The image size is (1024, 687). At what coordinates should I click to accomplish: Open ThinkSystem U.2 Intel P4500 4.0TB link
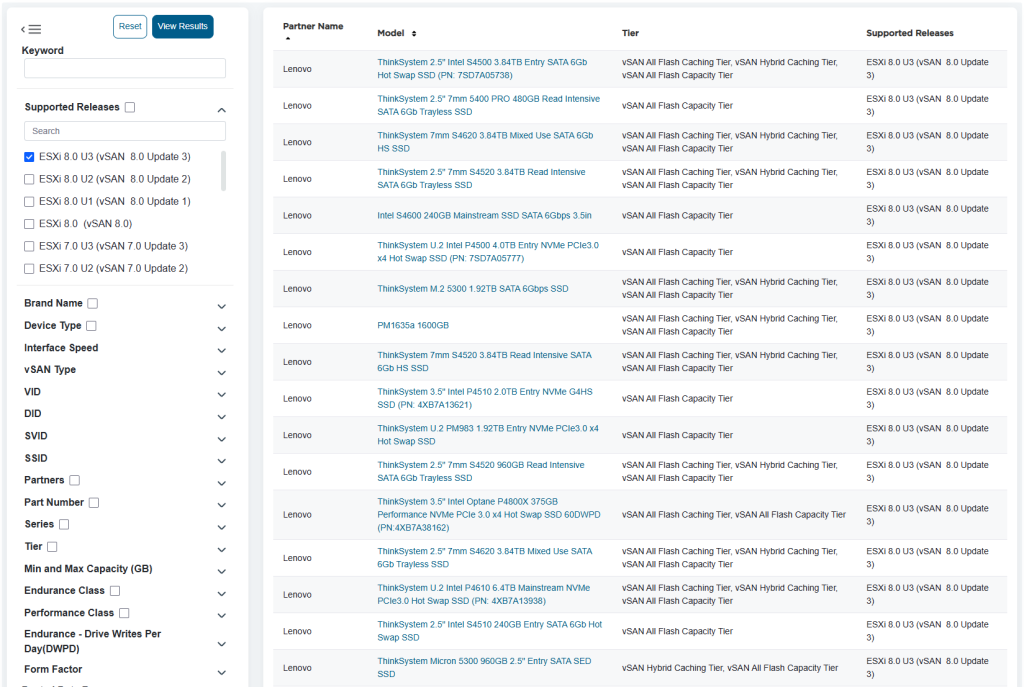(488, 252)
